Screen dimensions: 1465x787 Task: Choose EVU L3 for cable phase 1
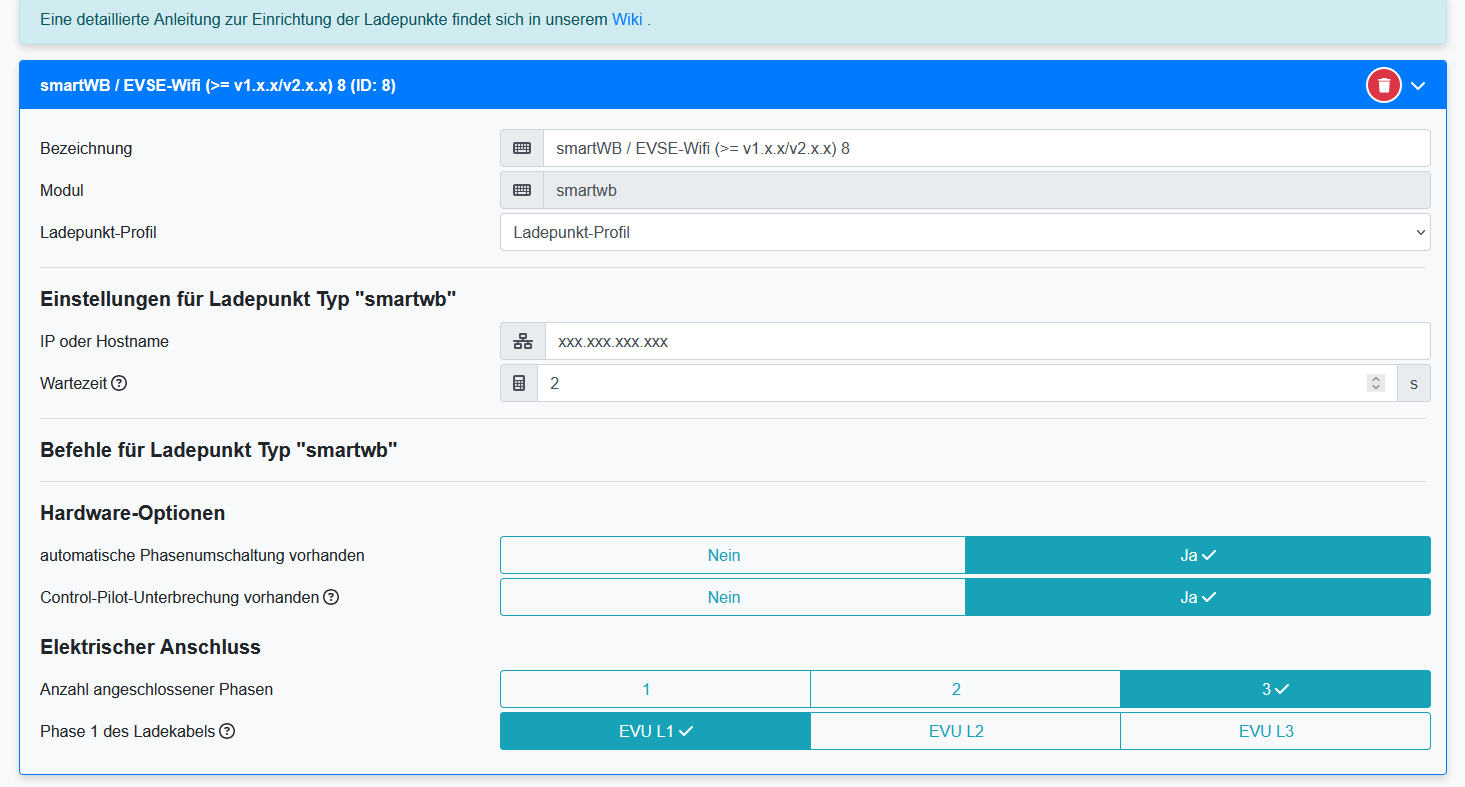pyautogui.click(x=1276, y=731)
